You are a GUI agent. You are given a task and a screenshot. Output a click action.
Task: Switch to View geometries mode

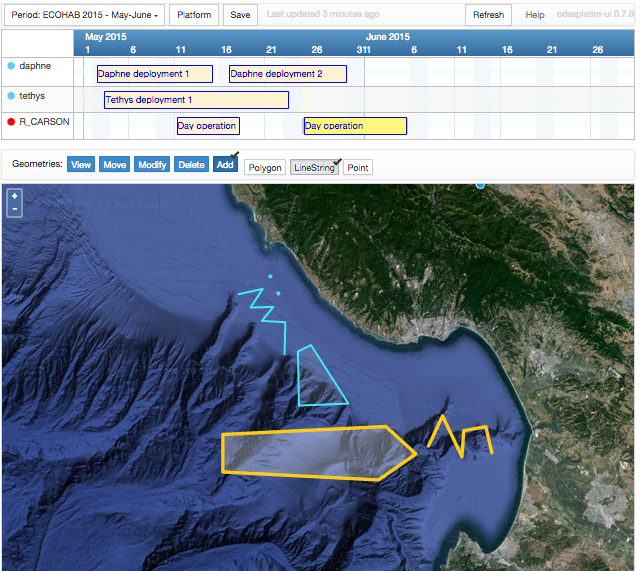tap(81, 165)
